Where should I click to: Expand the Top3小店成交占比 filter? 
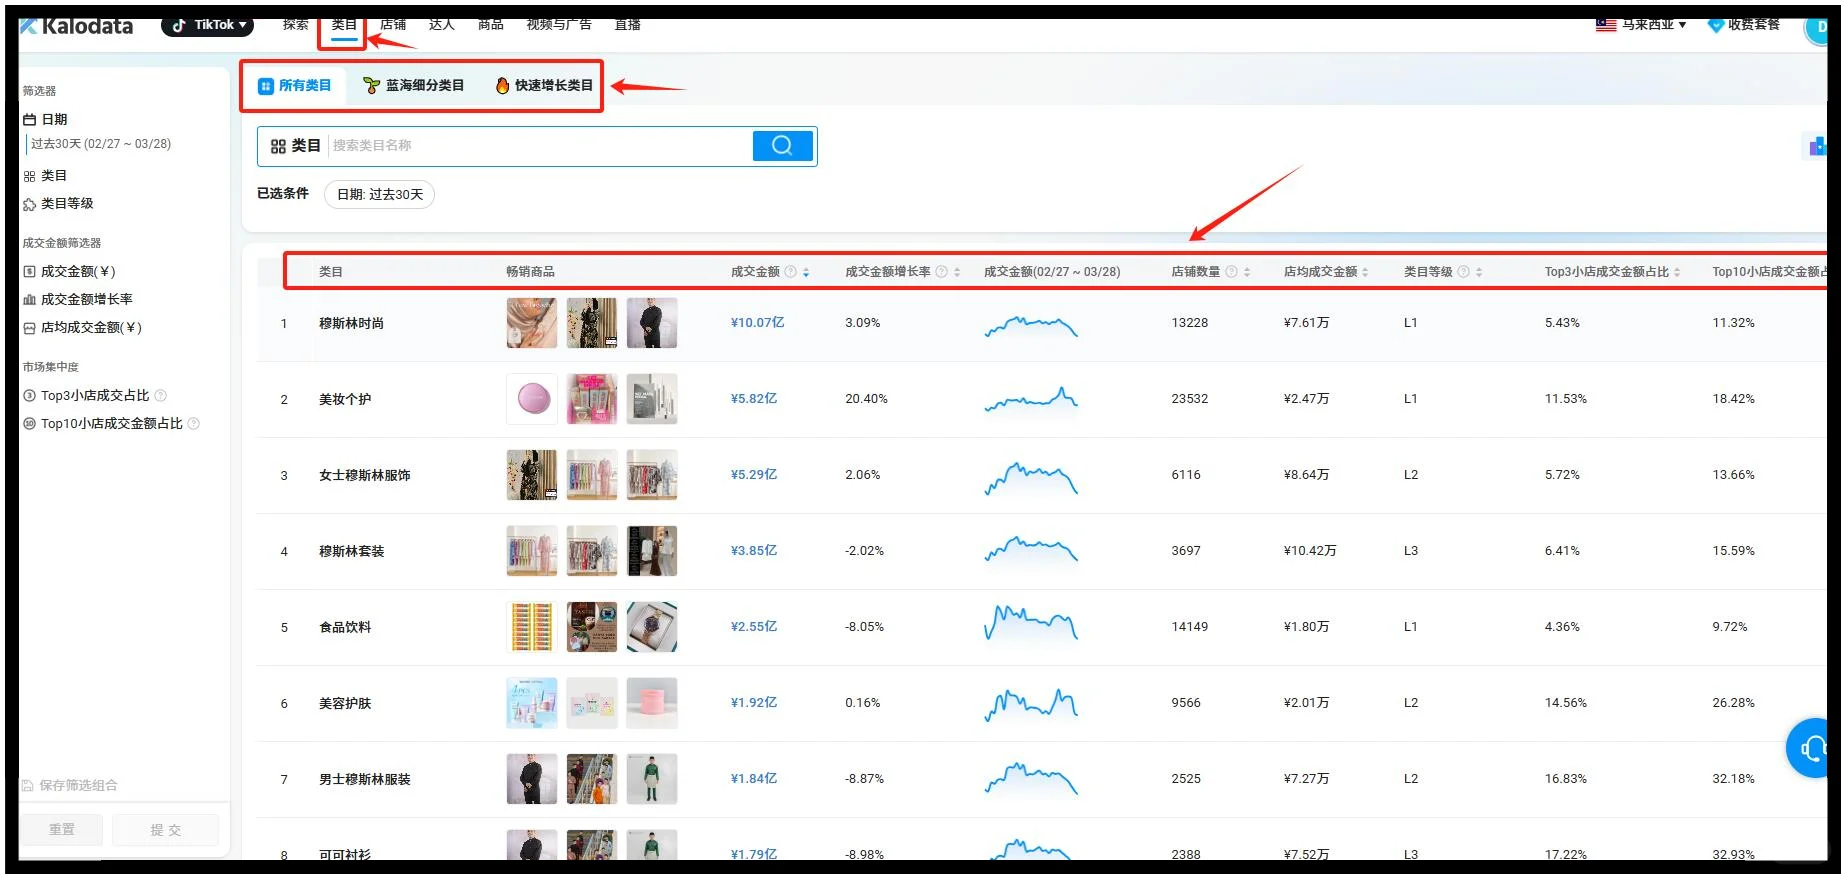[x=86, y=396]
